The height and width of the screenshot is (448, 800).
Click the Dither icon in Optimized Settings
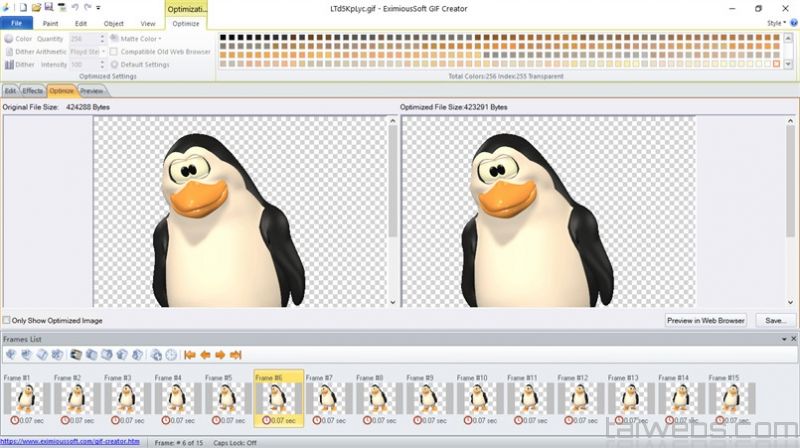[x=9, y=64]
